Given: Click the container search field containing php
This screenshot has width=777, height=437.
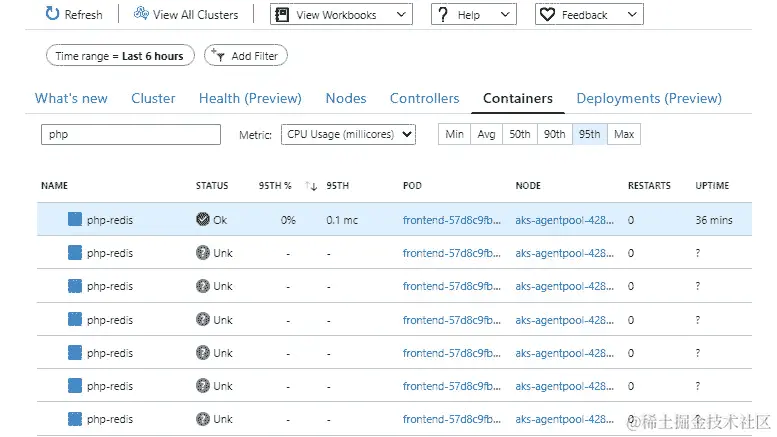Looking at the screenshot, I should click(x=131, y=134).
